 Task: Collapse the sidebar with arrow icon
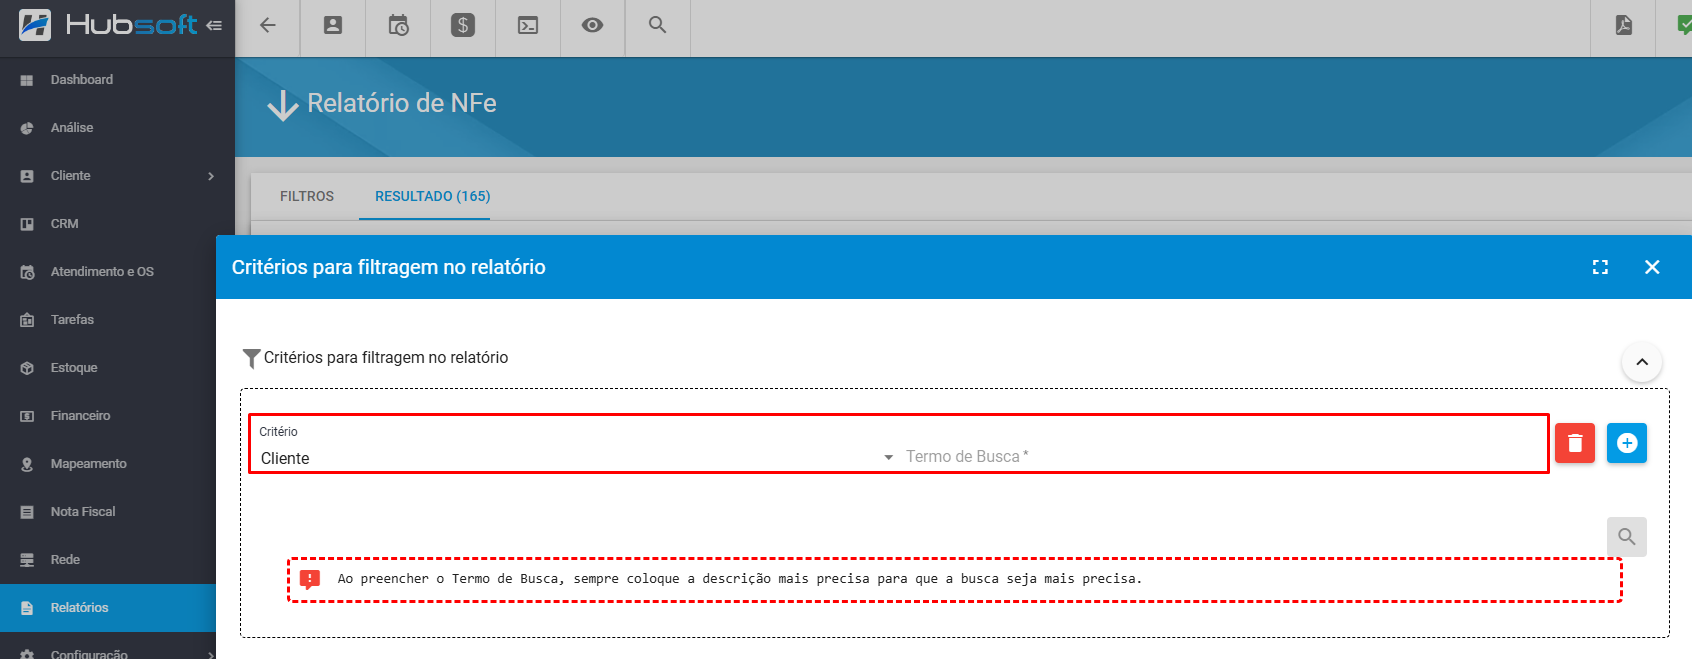tap(214, 25)
